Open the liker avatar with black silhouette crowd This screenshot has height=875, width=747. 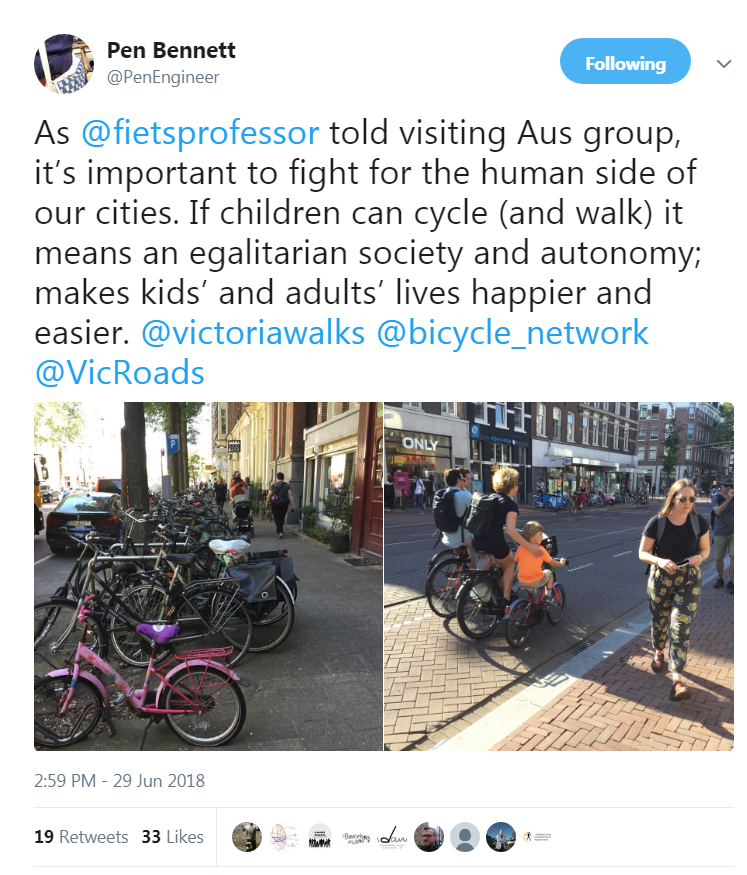pyautogui.click(x=320, y=836)
